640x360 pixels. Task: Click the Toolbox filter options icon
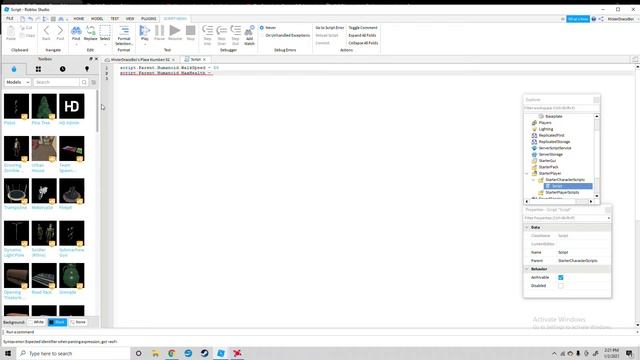[93, 82]
